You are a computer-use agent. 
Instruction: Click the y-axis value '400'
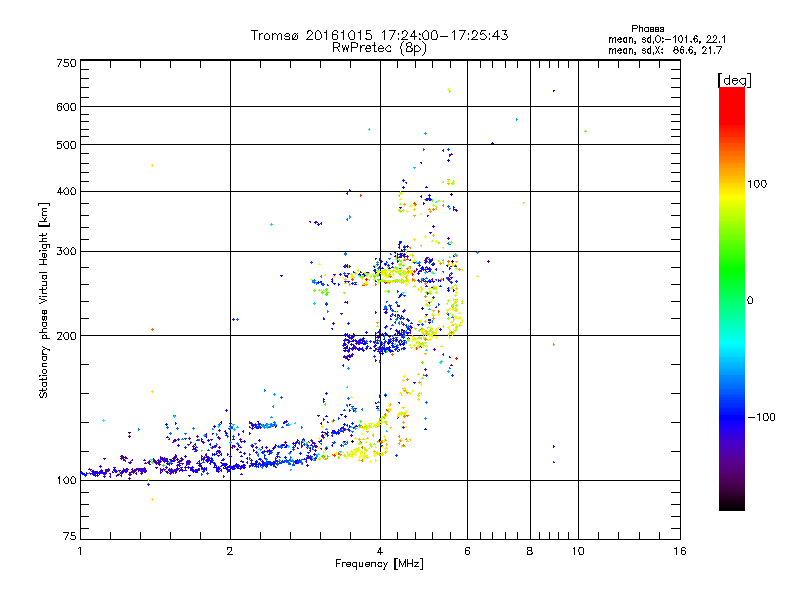click(66, 191)
